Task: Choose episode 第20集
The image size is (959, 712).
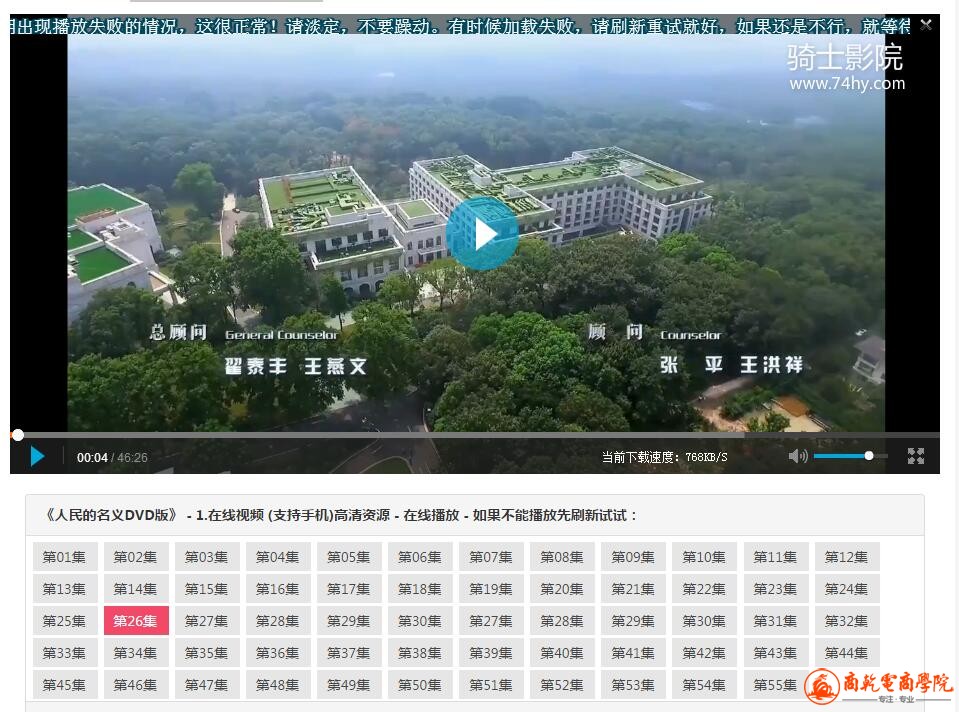Action: point(562,588)
